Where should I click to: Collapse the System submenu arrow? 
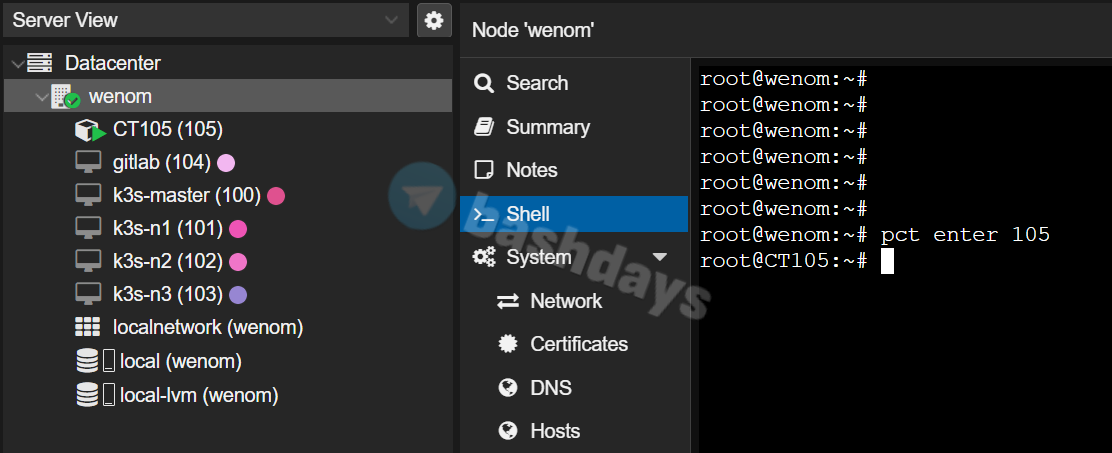click(659, 257)
